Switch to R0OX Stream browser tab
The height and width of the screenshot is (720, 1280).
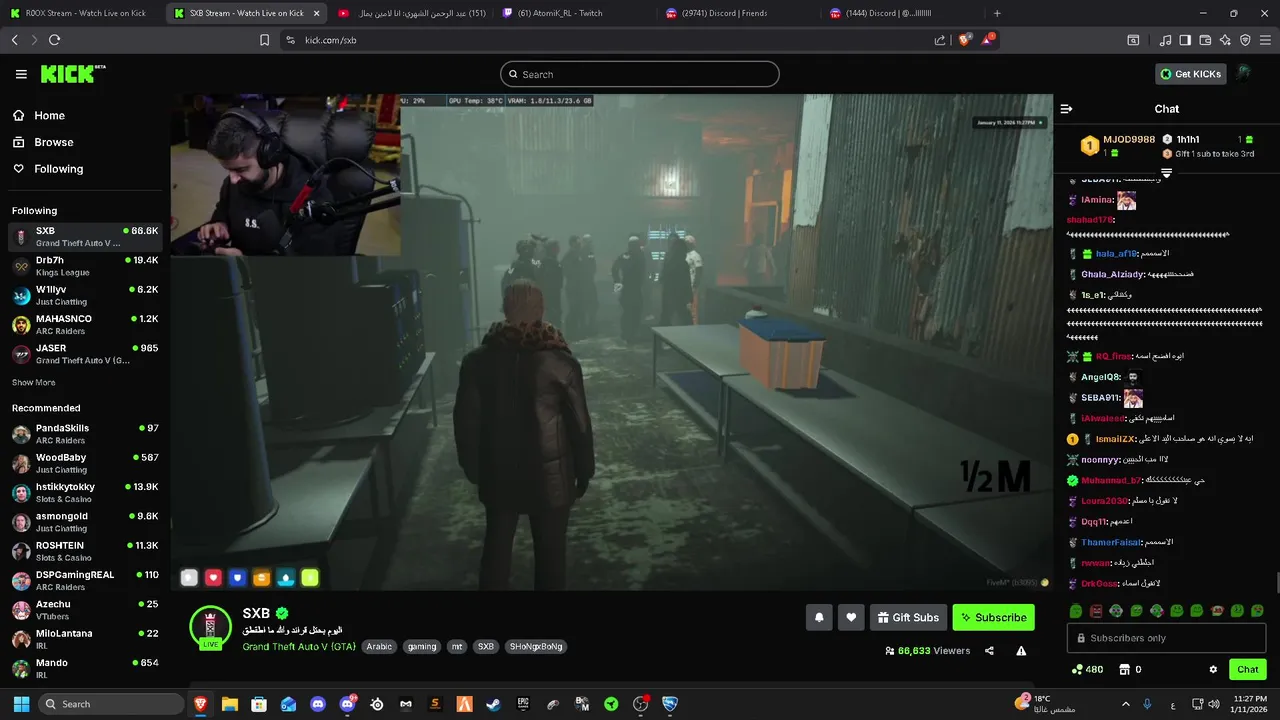(x=80, y=13)
